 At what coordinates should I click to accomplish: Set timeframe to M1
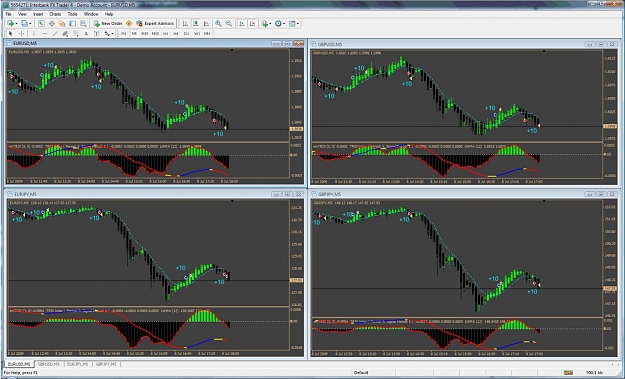(124, 33)
